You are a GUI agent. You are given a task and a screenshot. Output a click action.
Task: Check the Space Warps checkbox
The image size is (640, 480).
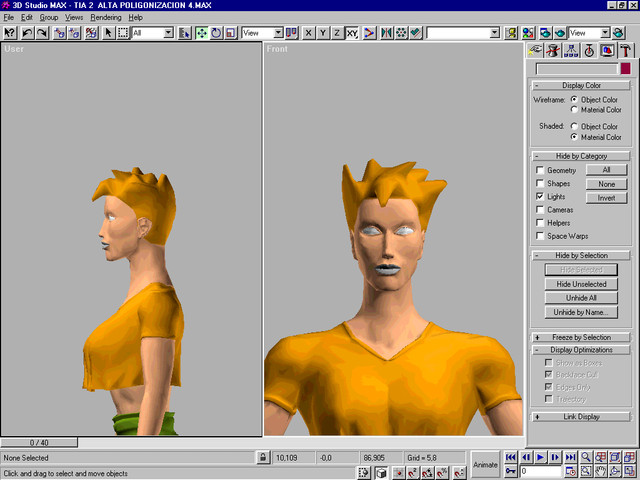tap(540, 236)
